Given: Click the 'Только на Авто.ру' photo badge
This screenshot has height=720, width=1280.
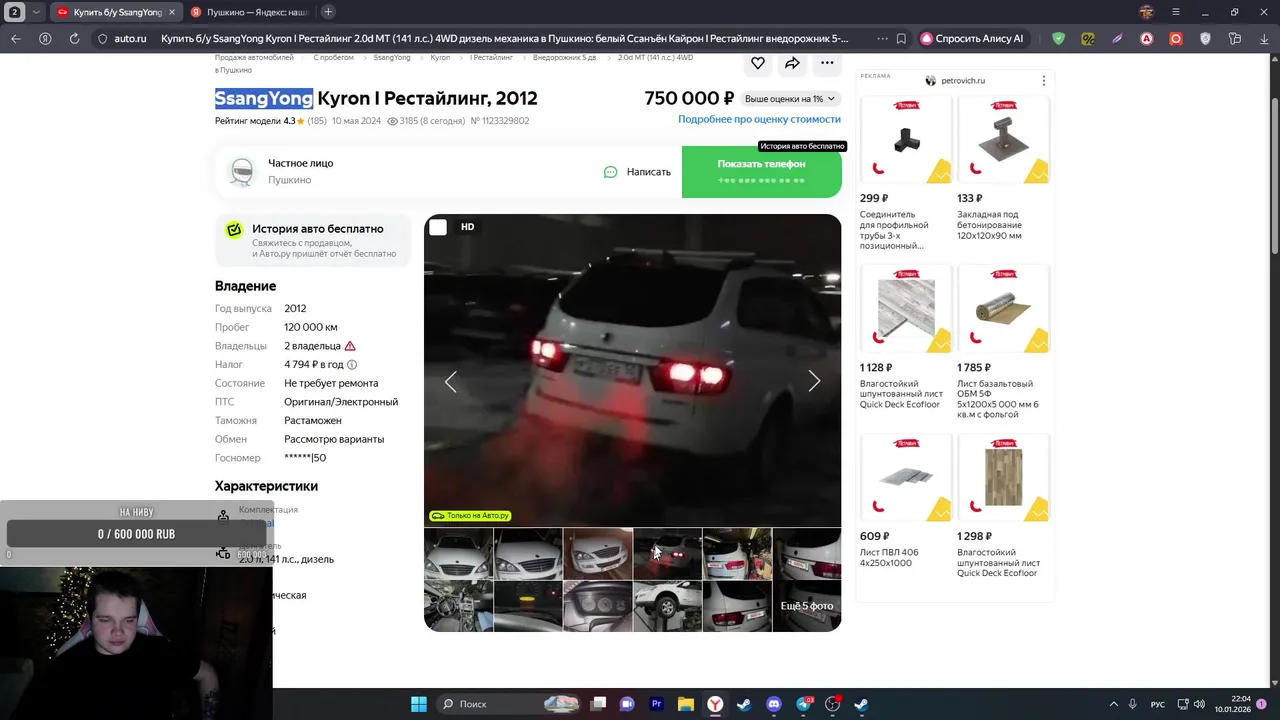Looking at the screenshot, I should 470,516.
